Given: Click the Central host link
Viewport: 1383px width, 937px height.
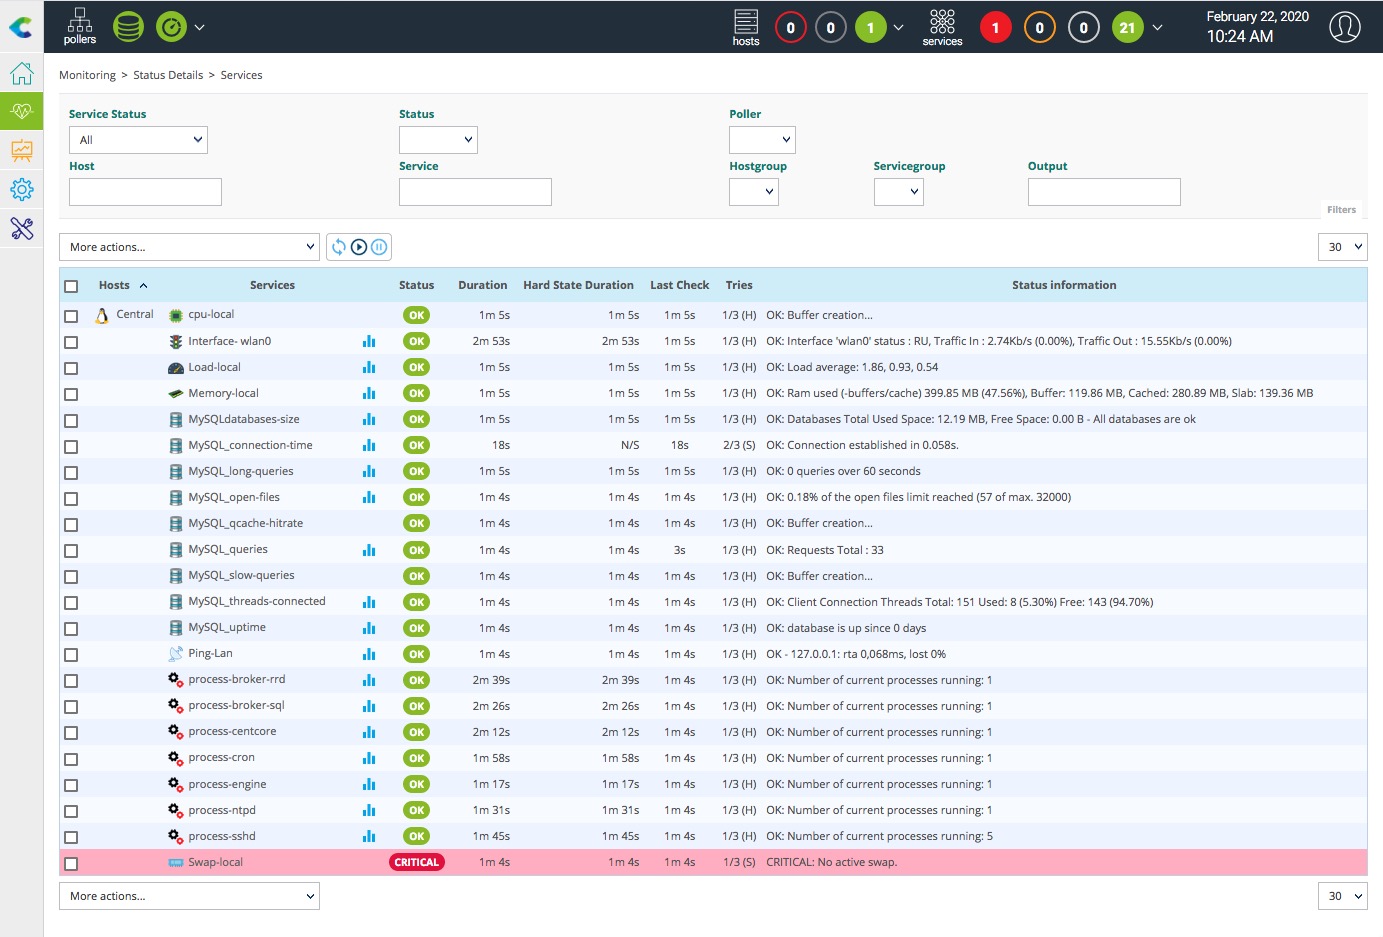Looking at the screenshot, I should [x=135, y=314].
